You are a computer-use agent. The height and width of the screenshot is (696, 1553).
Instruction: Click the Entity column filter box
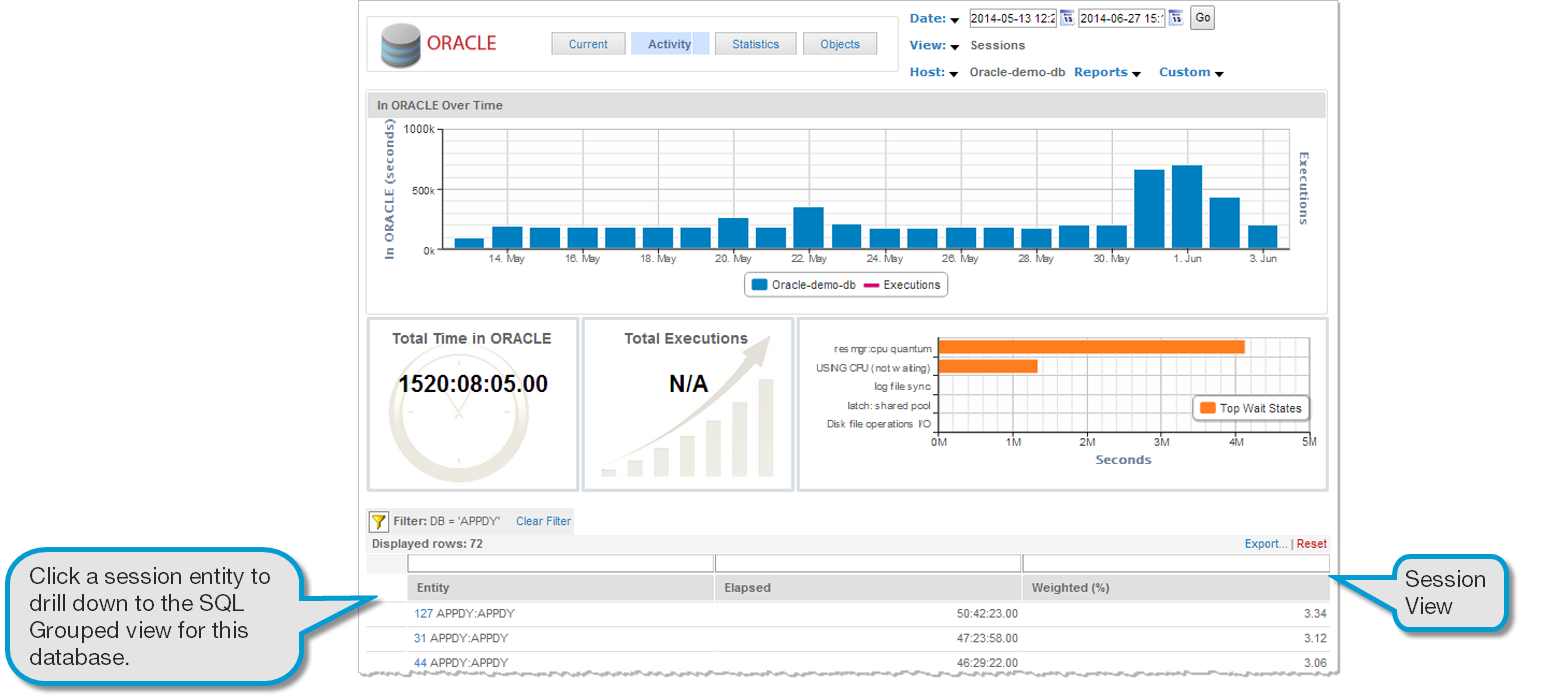561,563
